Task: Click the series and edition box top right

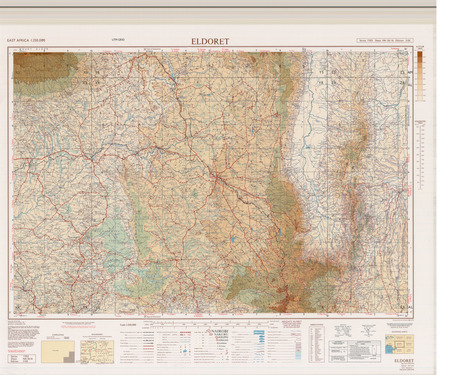Action: click(385, 40)
